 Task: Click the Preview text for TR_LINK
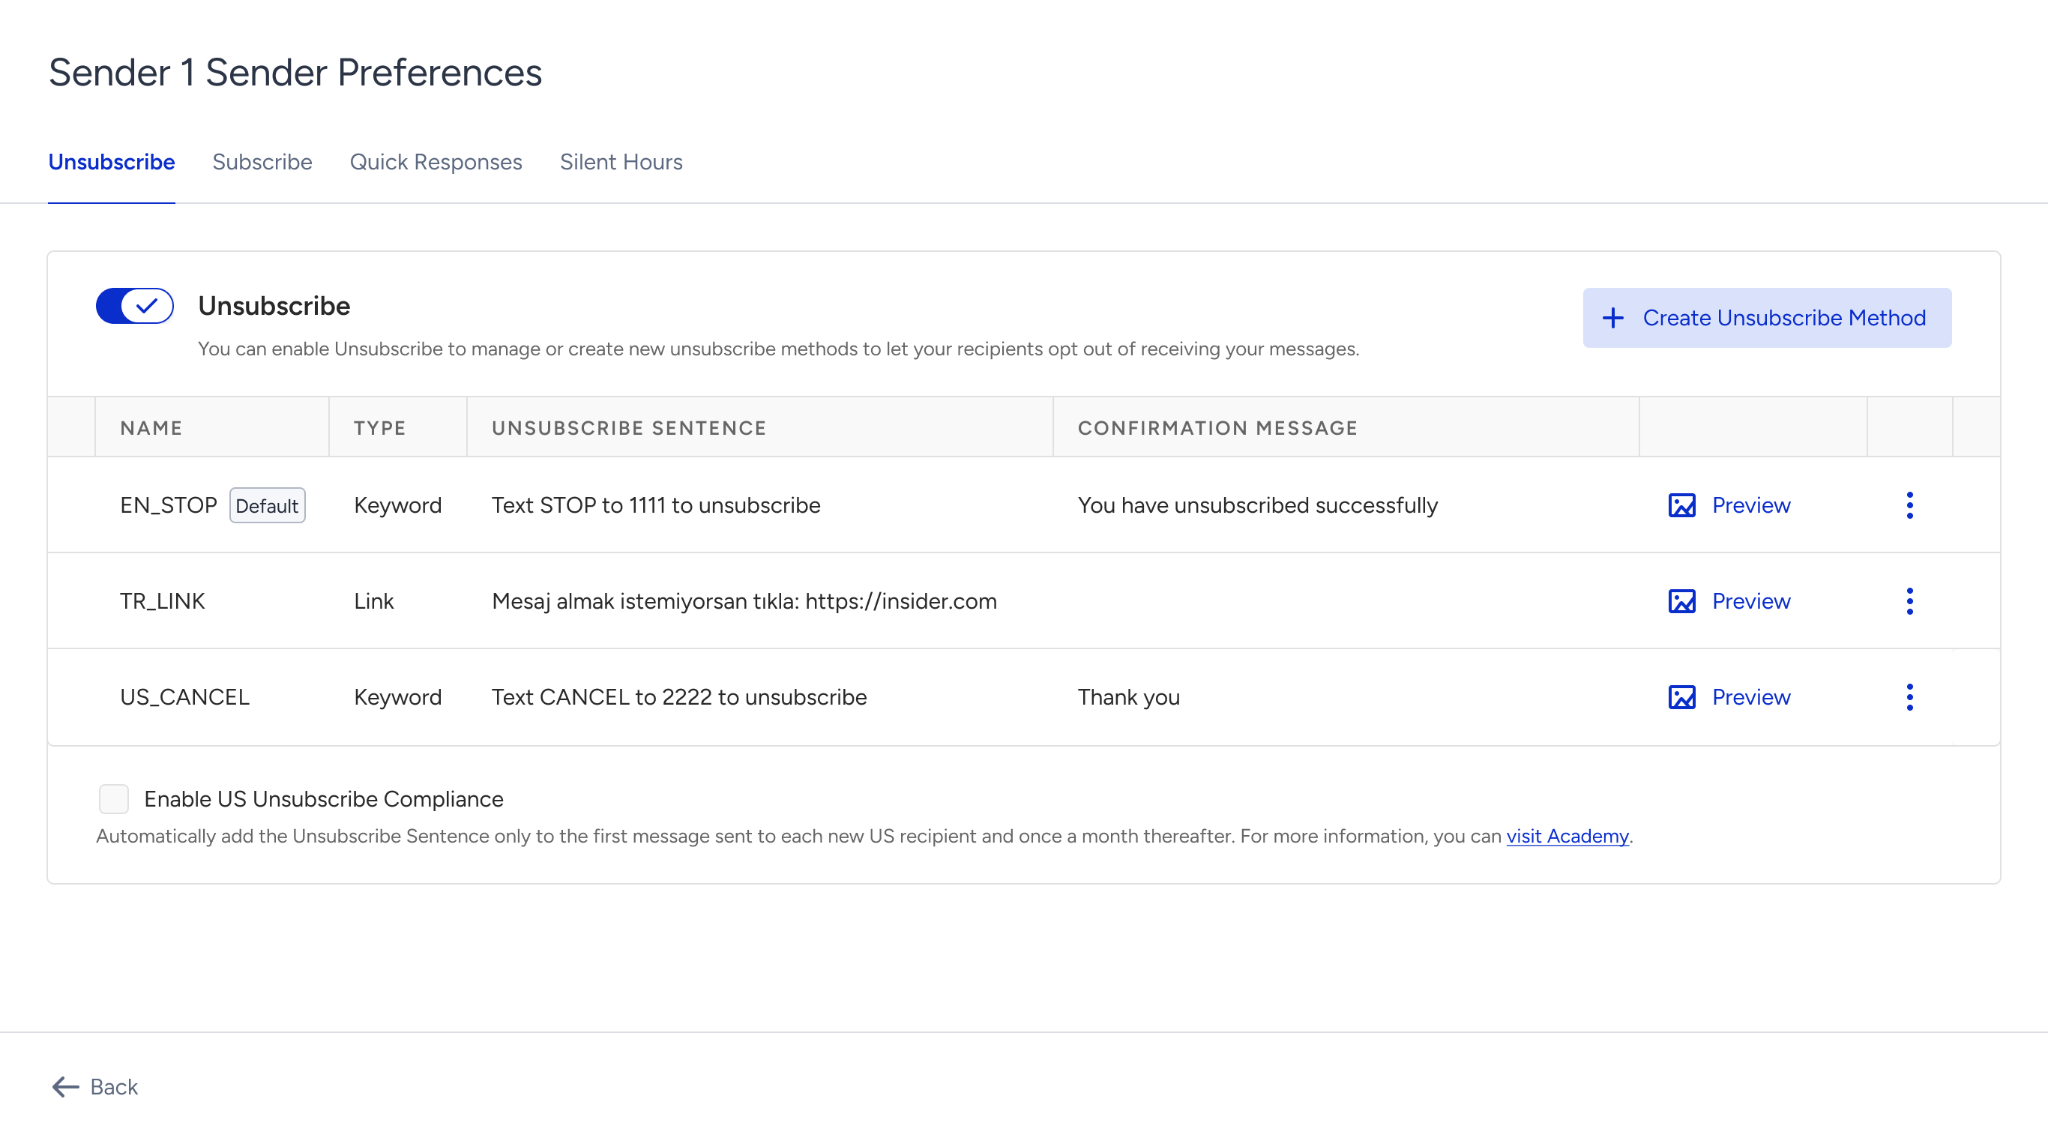click(x=1751, y=601)
